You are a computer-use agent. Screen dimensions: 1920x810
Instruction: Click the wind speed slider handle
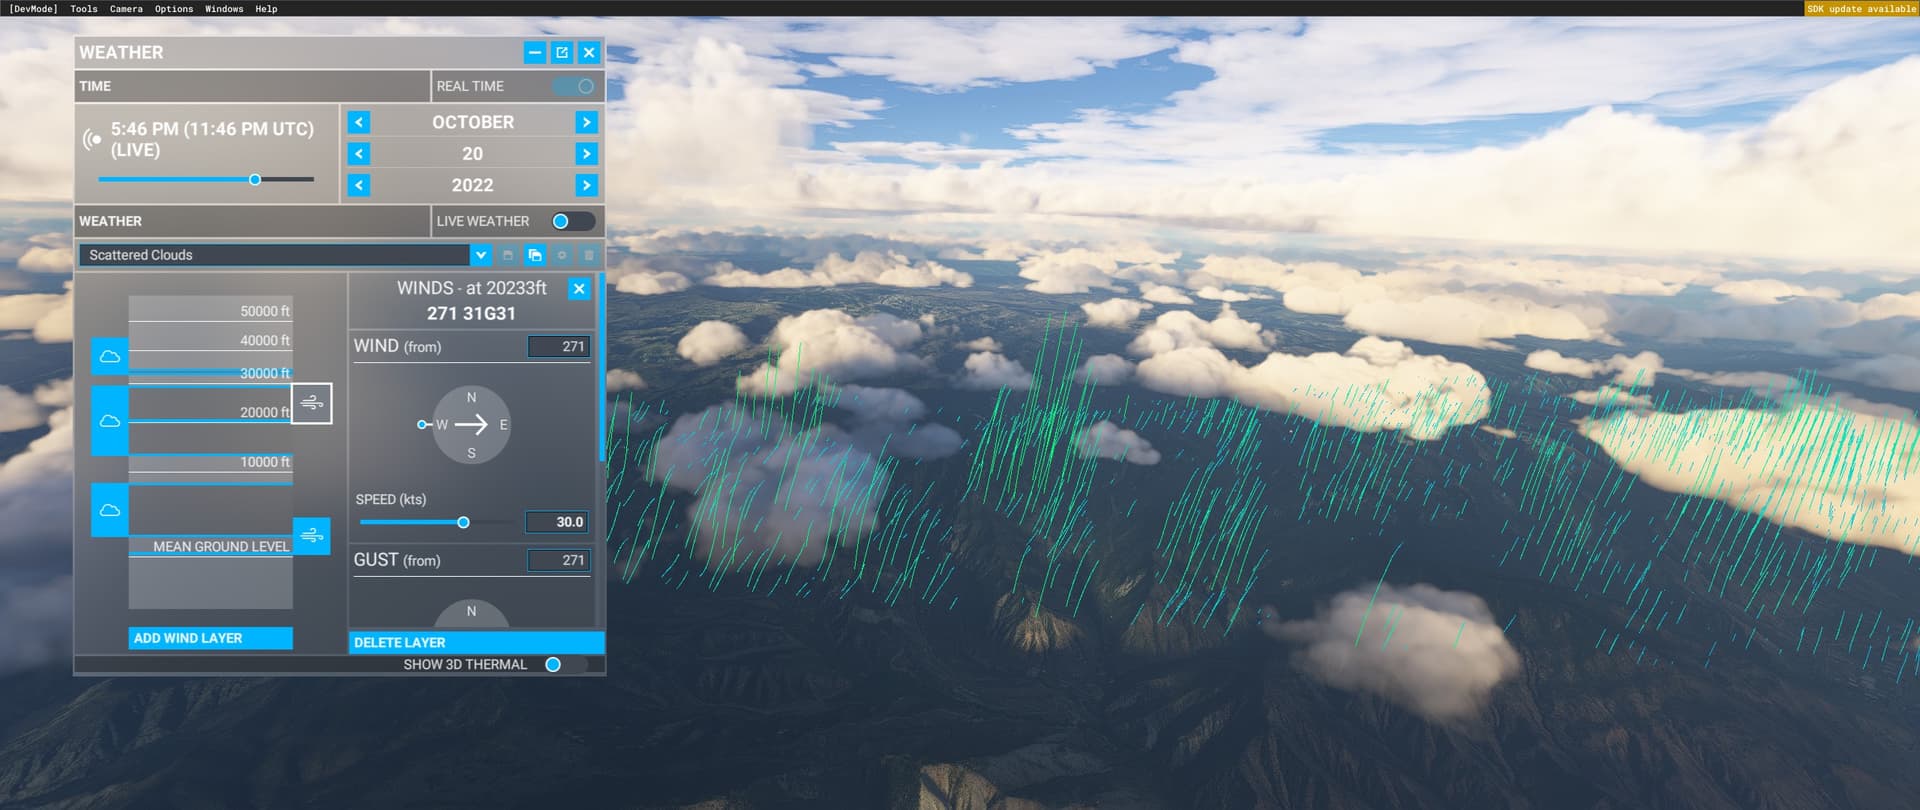[x=463, y=522]
